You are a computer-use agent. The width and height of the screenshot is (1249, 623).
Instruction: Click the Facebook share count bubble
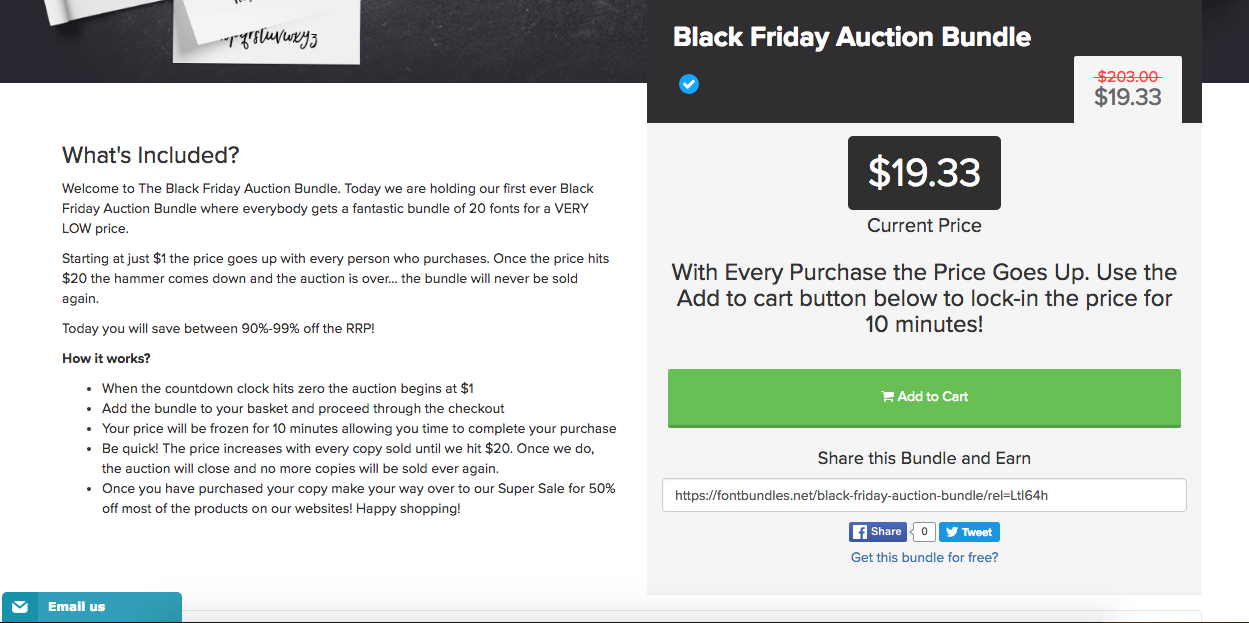pos(925,532)
